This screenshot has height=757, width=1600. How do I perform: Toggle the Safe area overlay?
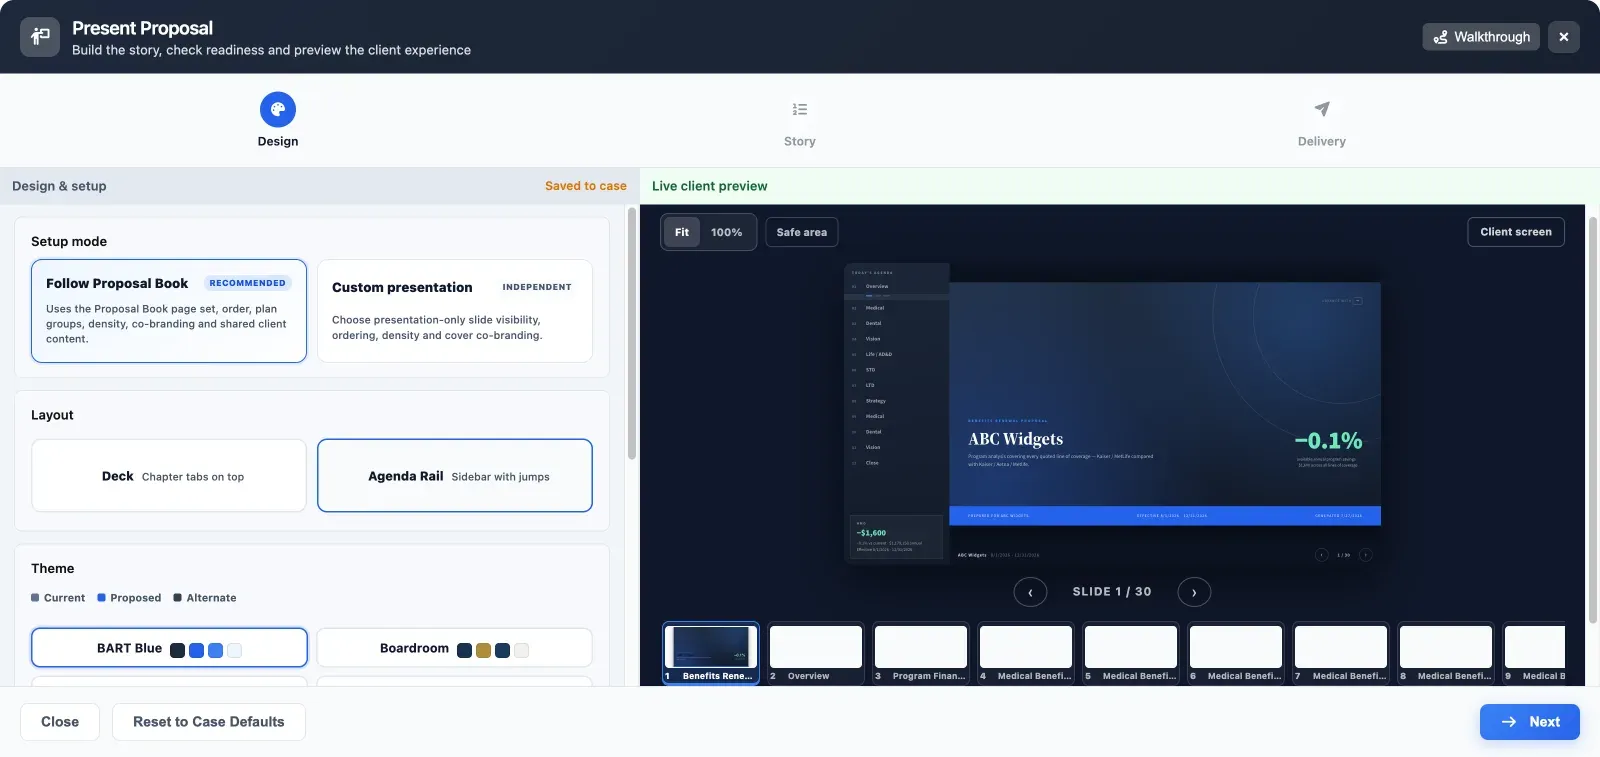[802, 232]
